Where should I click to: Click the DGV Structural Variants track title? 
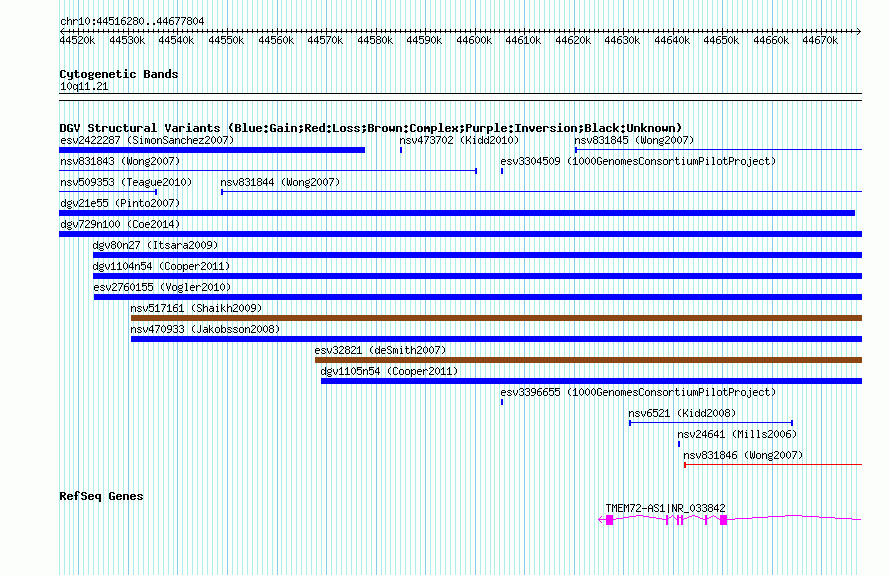click(x=371, y=128)
